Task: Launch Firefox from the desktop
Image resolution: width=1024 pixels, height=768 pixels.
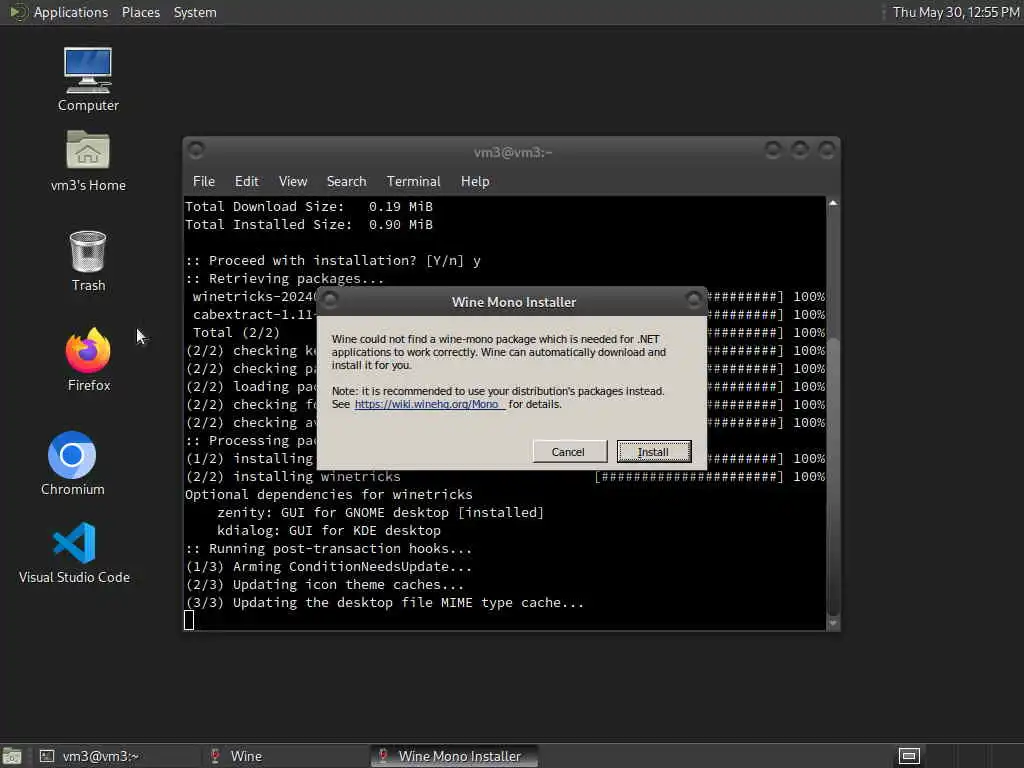Action: pyautogui.click(x=88, y=359)
